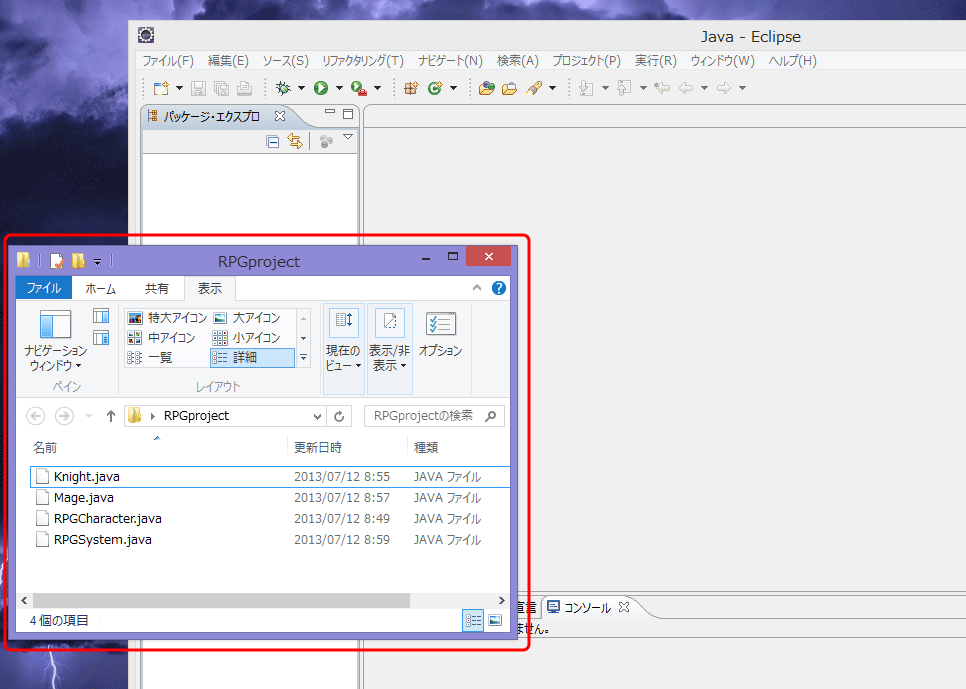
Task: Click the RPGprojectの検索 search field
Action: (x=434, y=416)
